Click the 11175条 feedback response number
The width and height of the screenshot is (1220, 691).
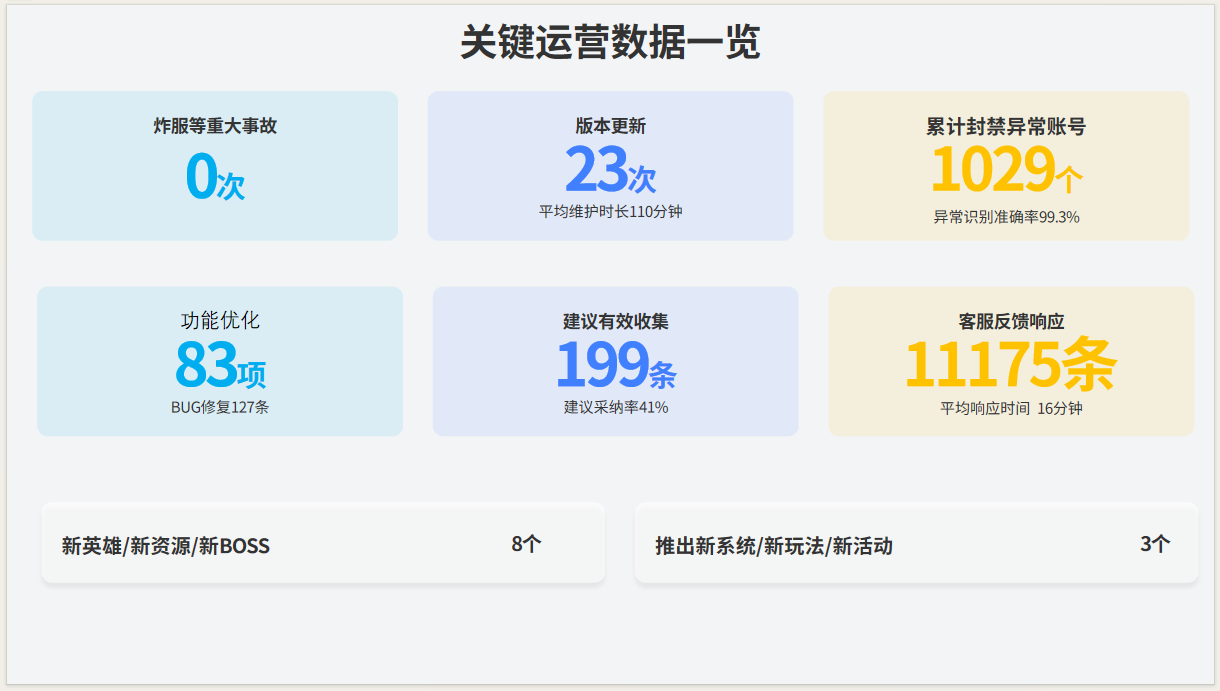tap(1011, 366)
